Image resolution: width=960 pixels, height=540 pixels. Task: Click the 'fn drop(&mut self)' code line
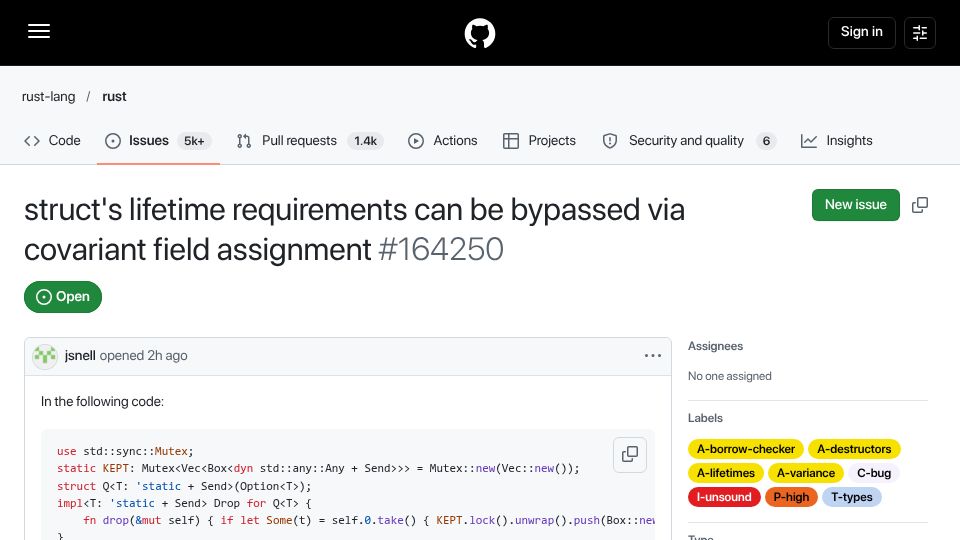(x=369, y=520)
